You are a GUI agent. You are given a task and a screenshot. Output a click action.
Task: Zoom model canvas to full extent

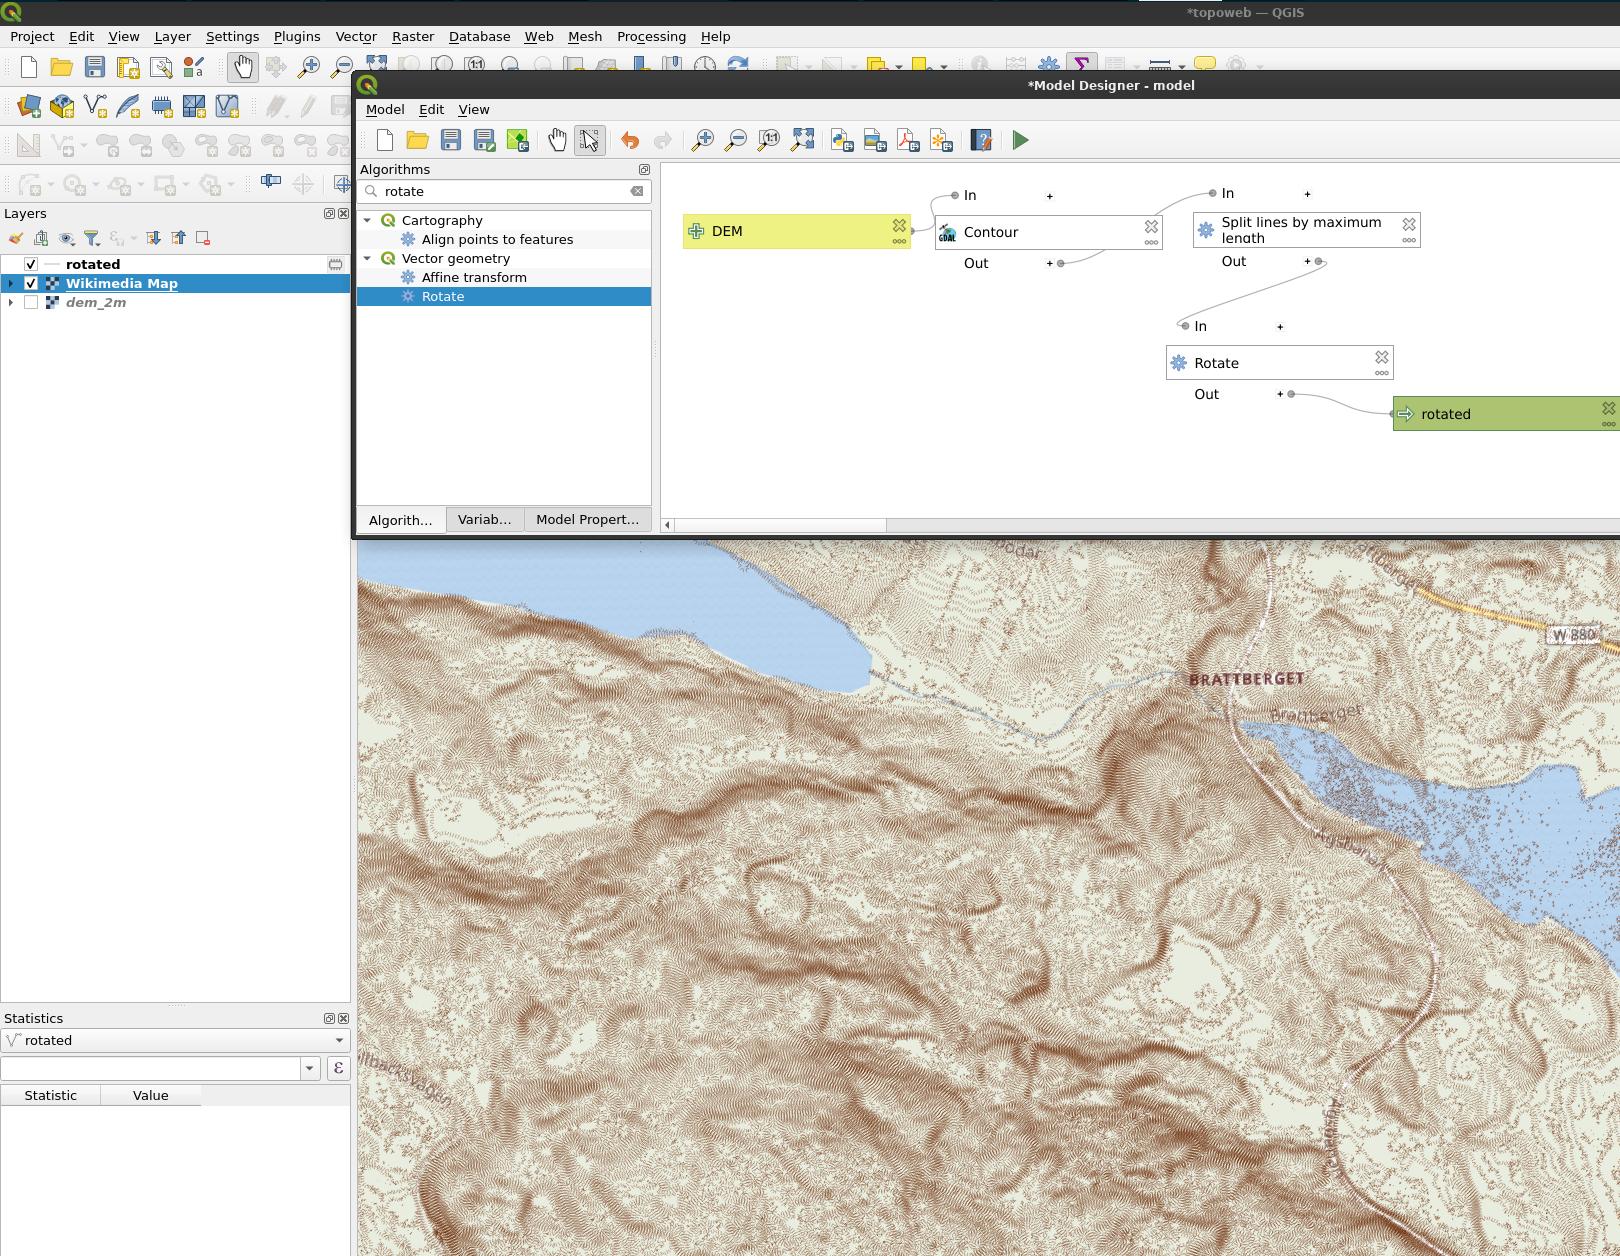click(802, 141)
